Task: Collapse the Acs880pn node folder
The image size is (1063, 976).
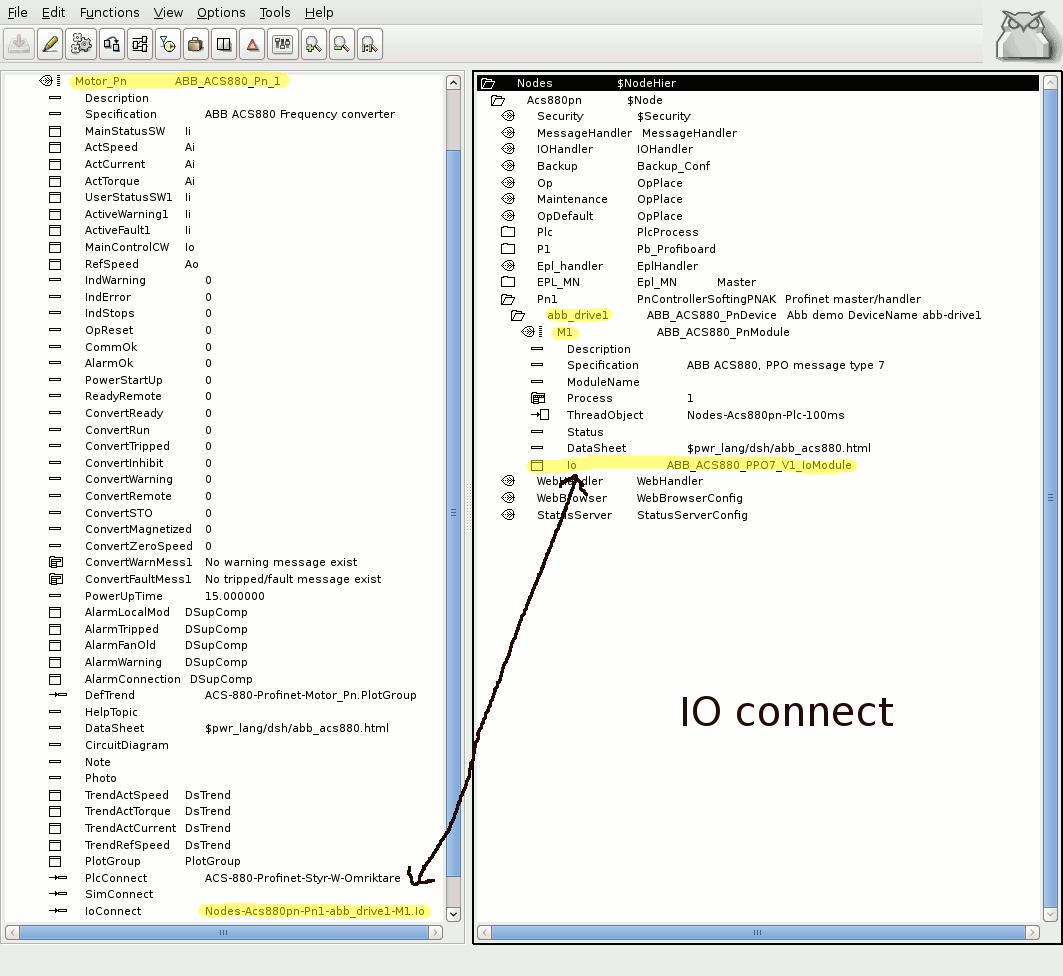Action: click(498, 100)
